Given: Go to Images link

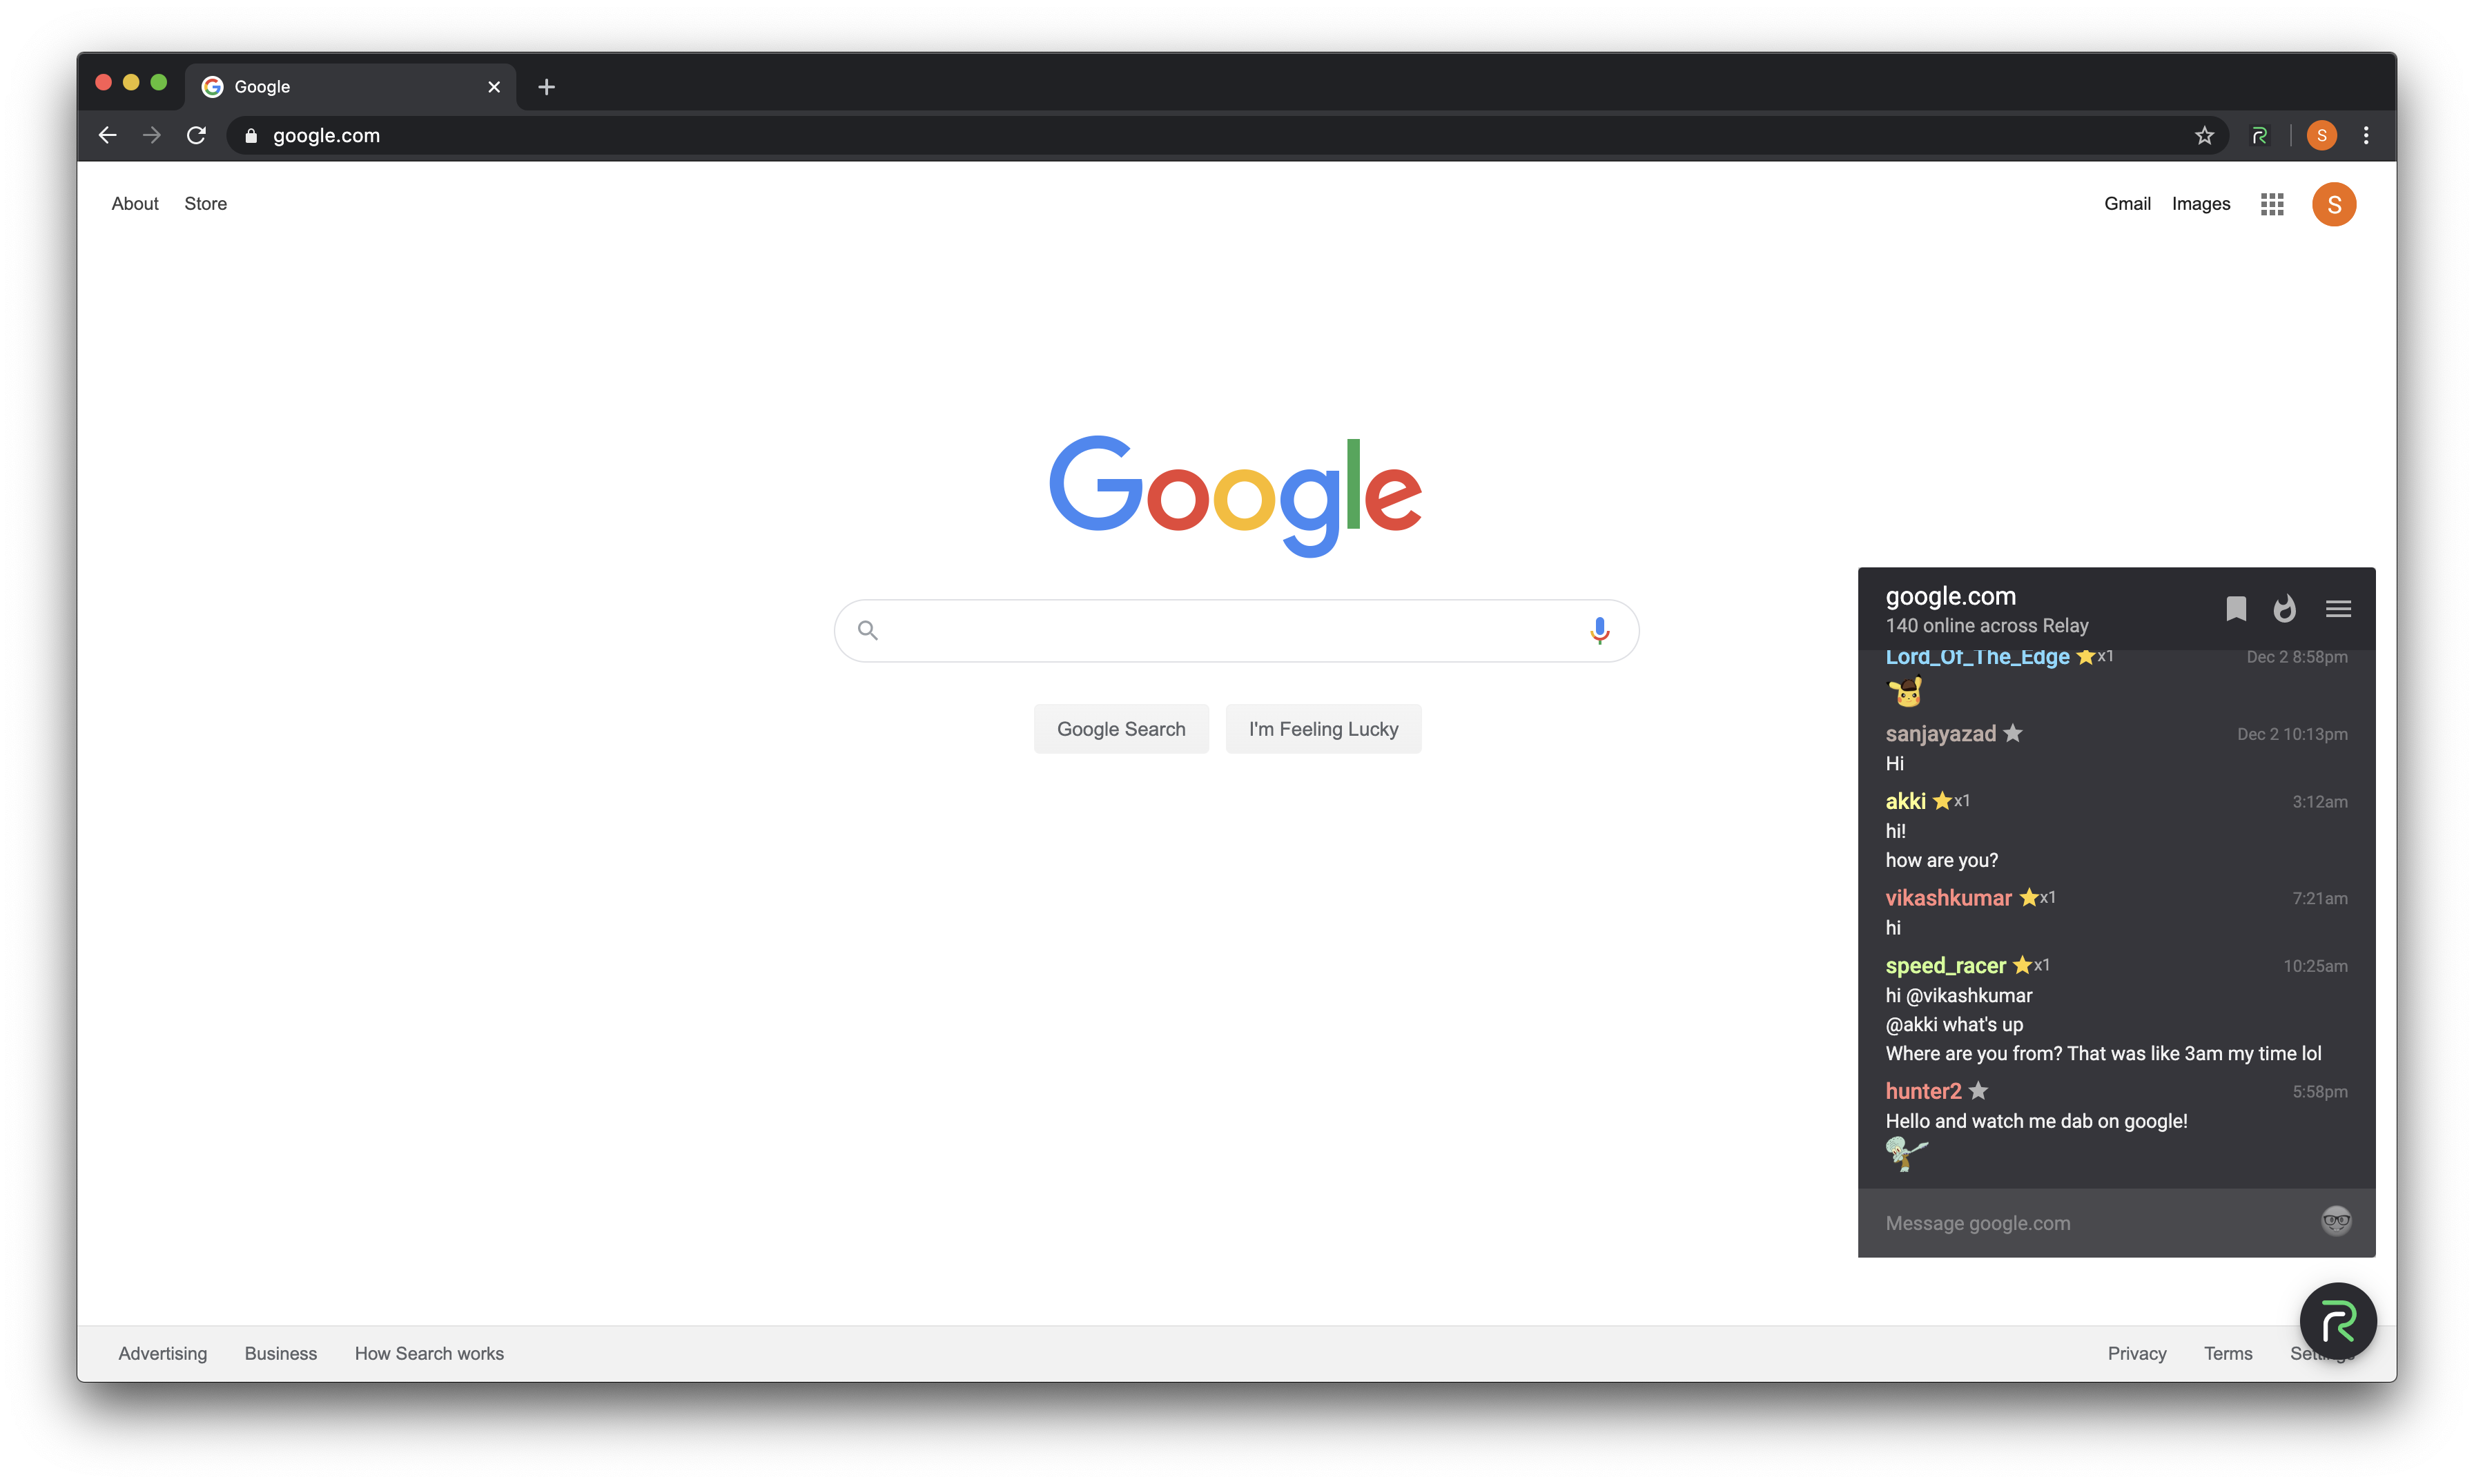Looking at the screenshot, I should [2201, 204].
